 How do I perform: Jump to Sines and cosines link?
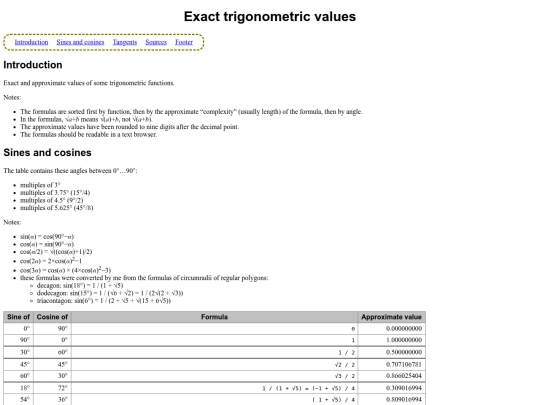(x=80, y=42)
